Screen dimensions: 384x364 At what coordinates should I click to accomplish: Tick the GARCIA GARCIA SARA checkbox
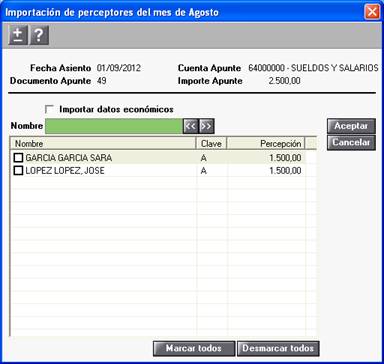18,157
